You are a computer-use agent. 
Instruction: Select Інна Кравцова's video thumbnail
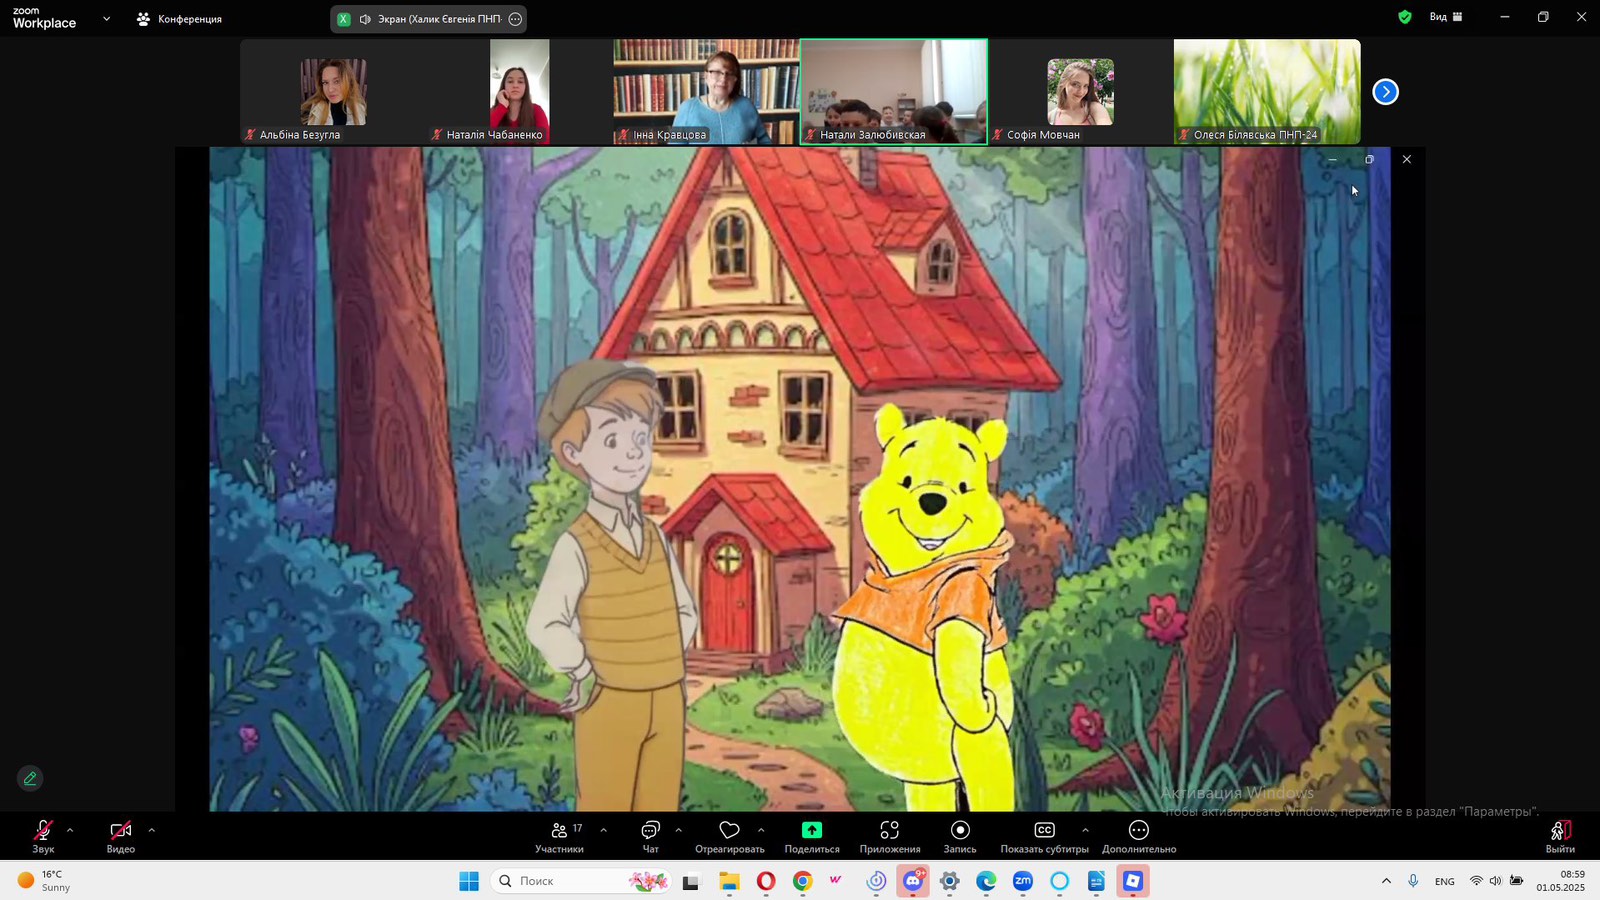pyautogui.click(x=705, y=92)
